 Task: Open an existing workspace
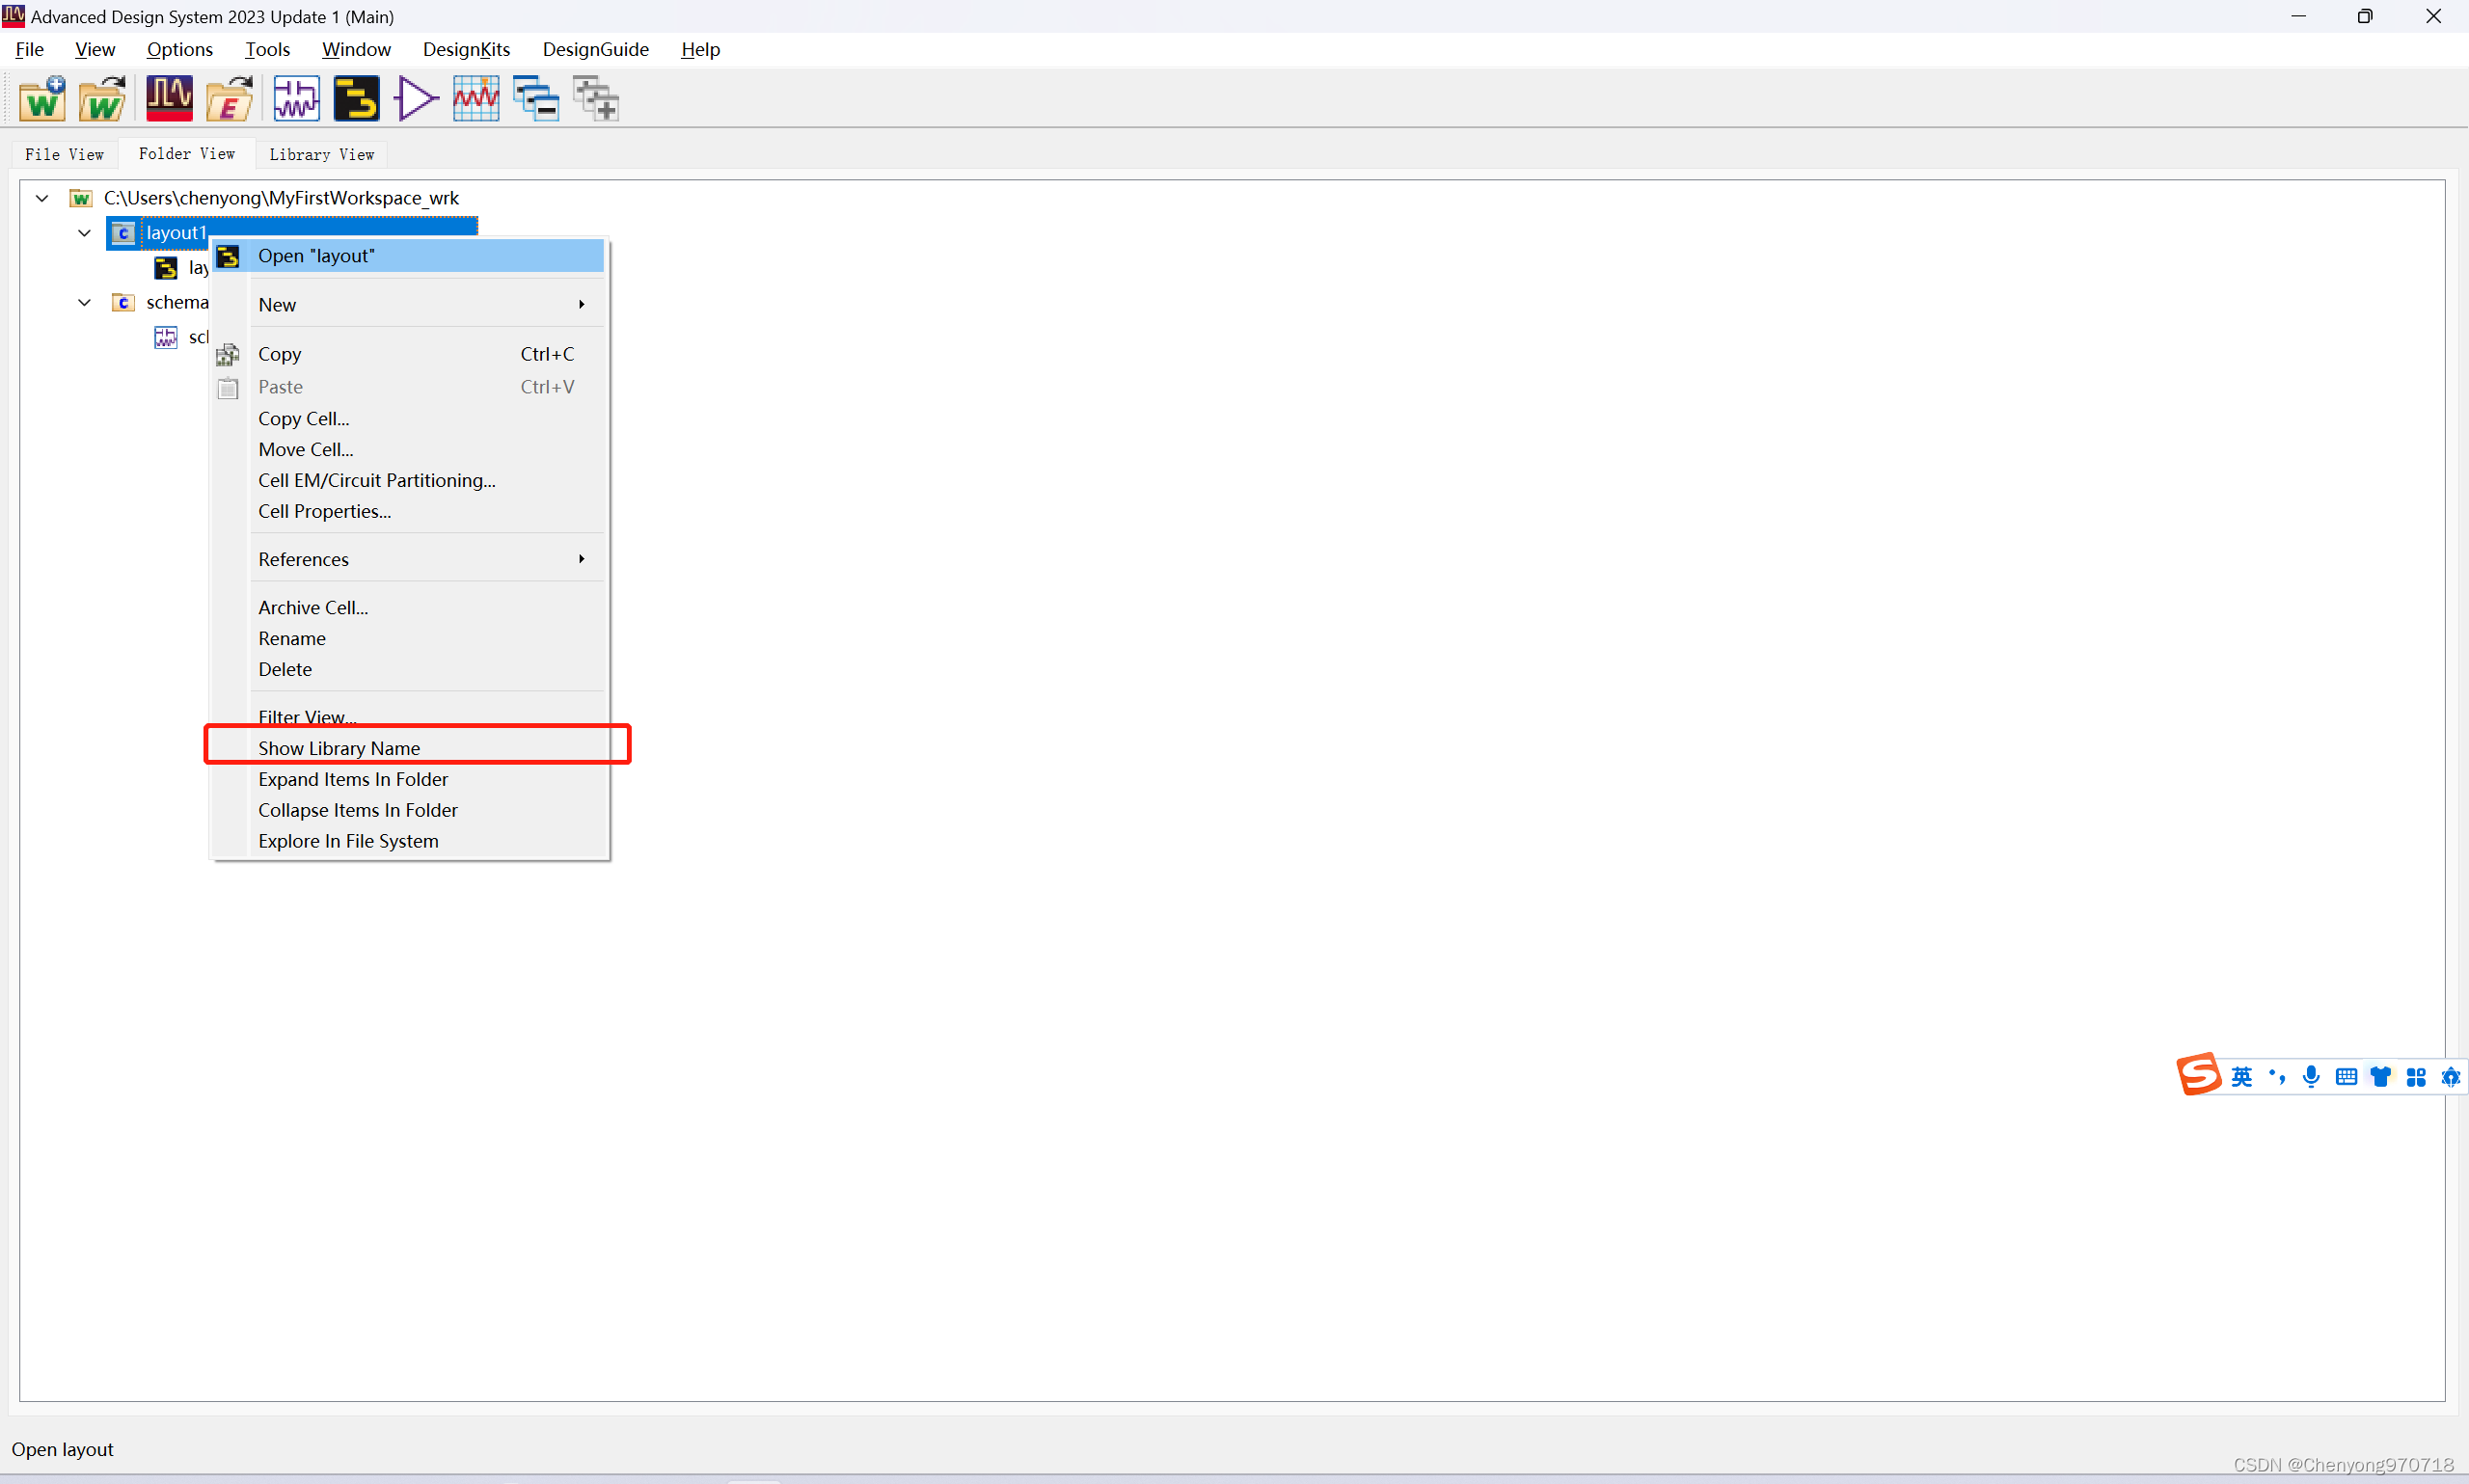point(103,98)
